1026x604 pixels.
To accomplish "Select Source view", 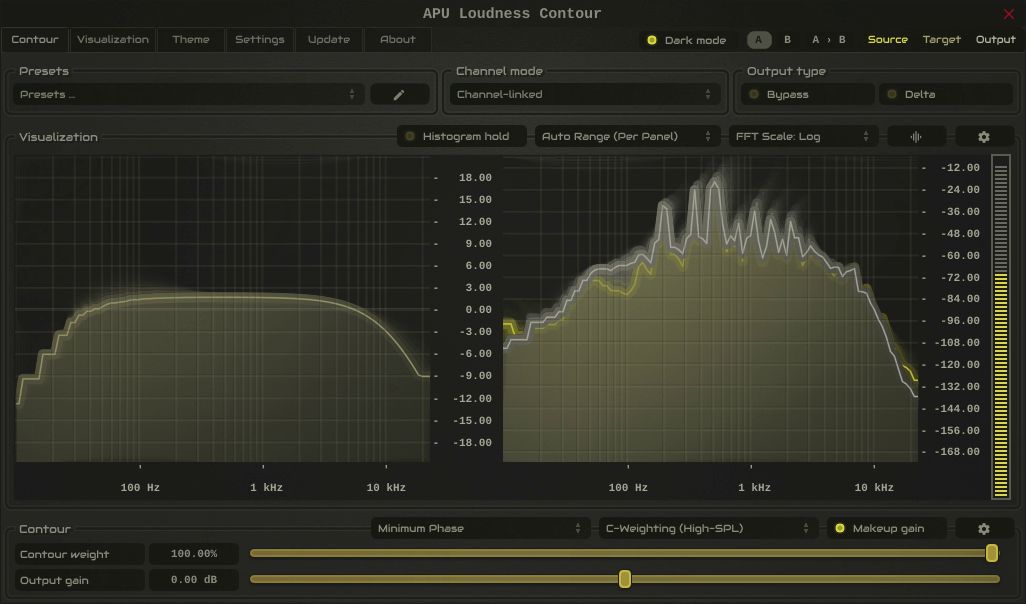I will pos(887,40).
